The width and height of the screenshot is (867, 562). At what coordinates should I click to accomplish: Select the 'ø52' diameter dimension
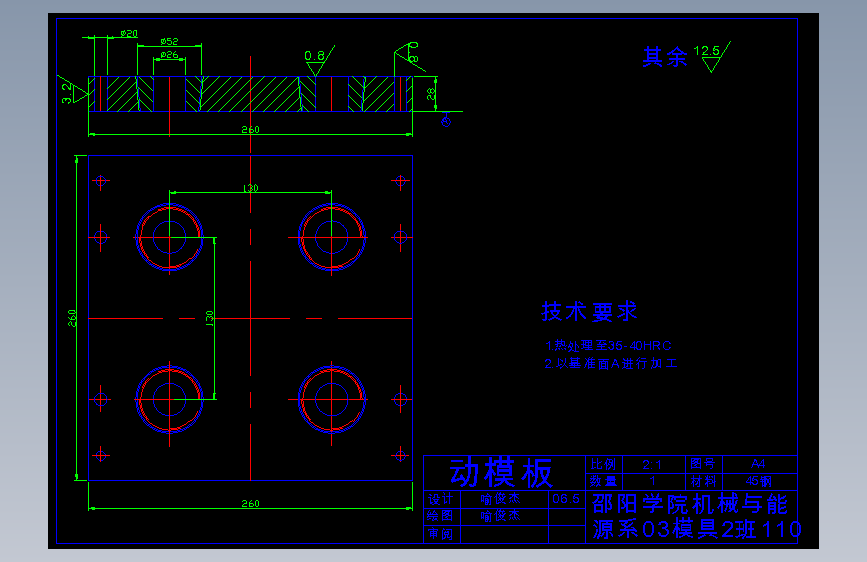point(169,41)
